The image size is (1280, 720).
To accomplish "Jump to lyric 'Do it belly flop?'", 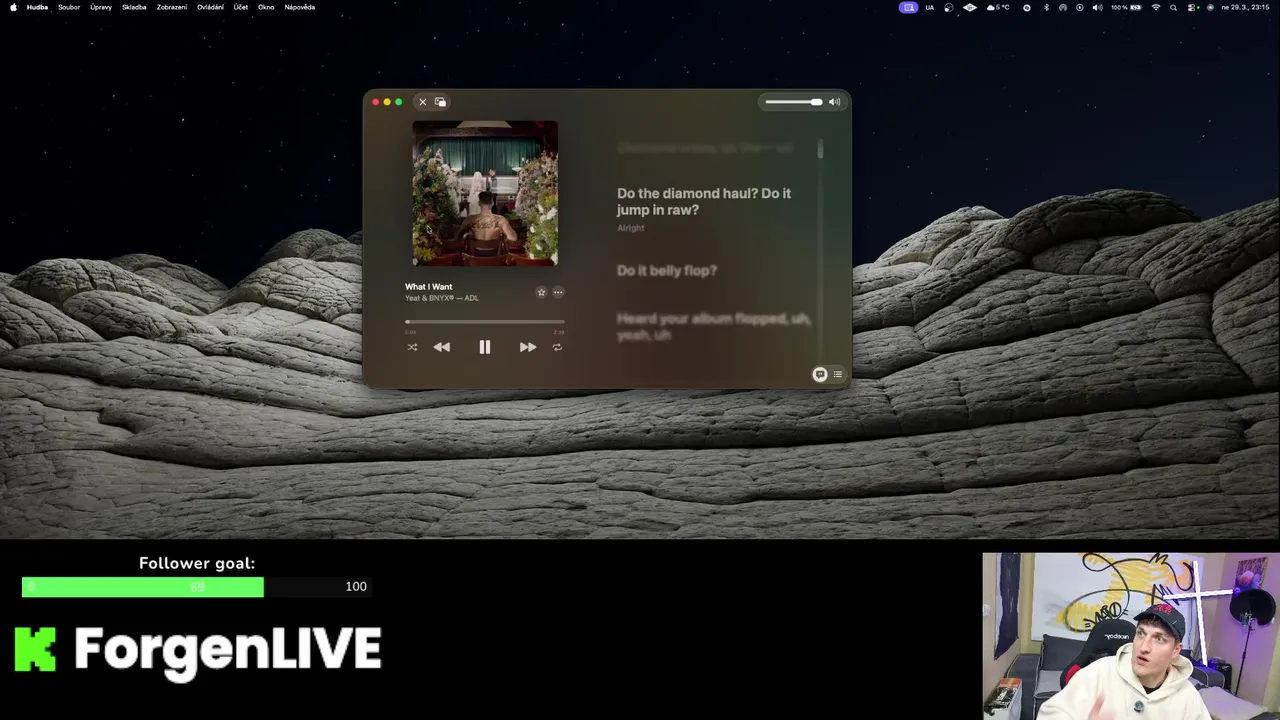I will click(x=667, y=270).
